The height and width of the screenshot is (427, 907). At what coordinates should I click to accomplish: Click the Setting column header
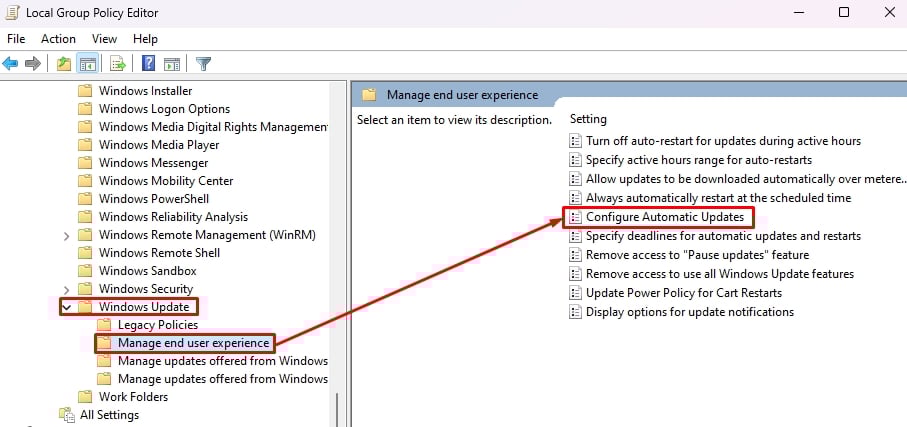point(588,119)
